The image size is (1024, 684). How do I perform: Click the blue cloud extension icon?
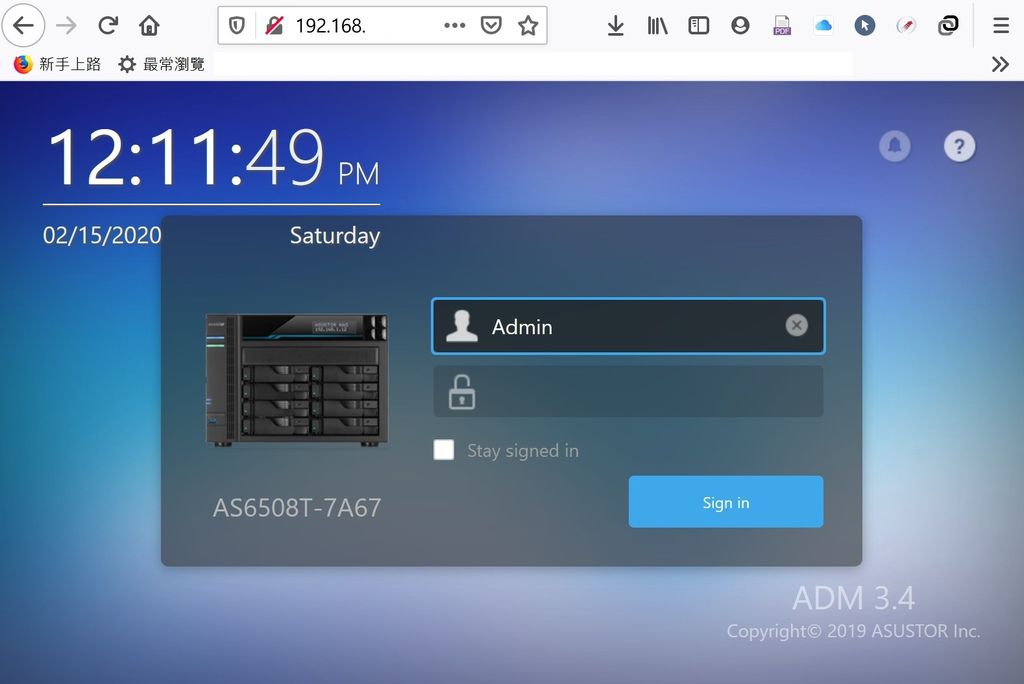coord(824,25)
